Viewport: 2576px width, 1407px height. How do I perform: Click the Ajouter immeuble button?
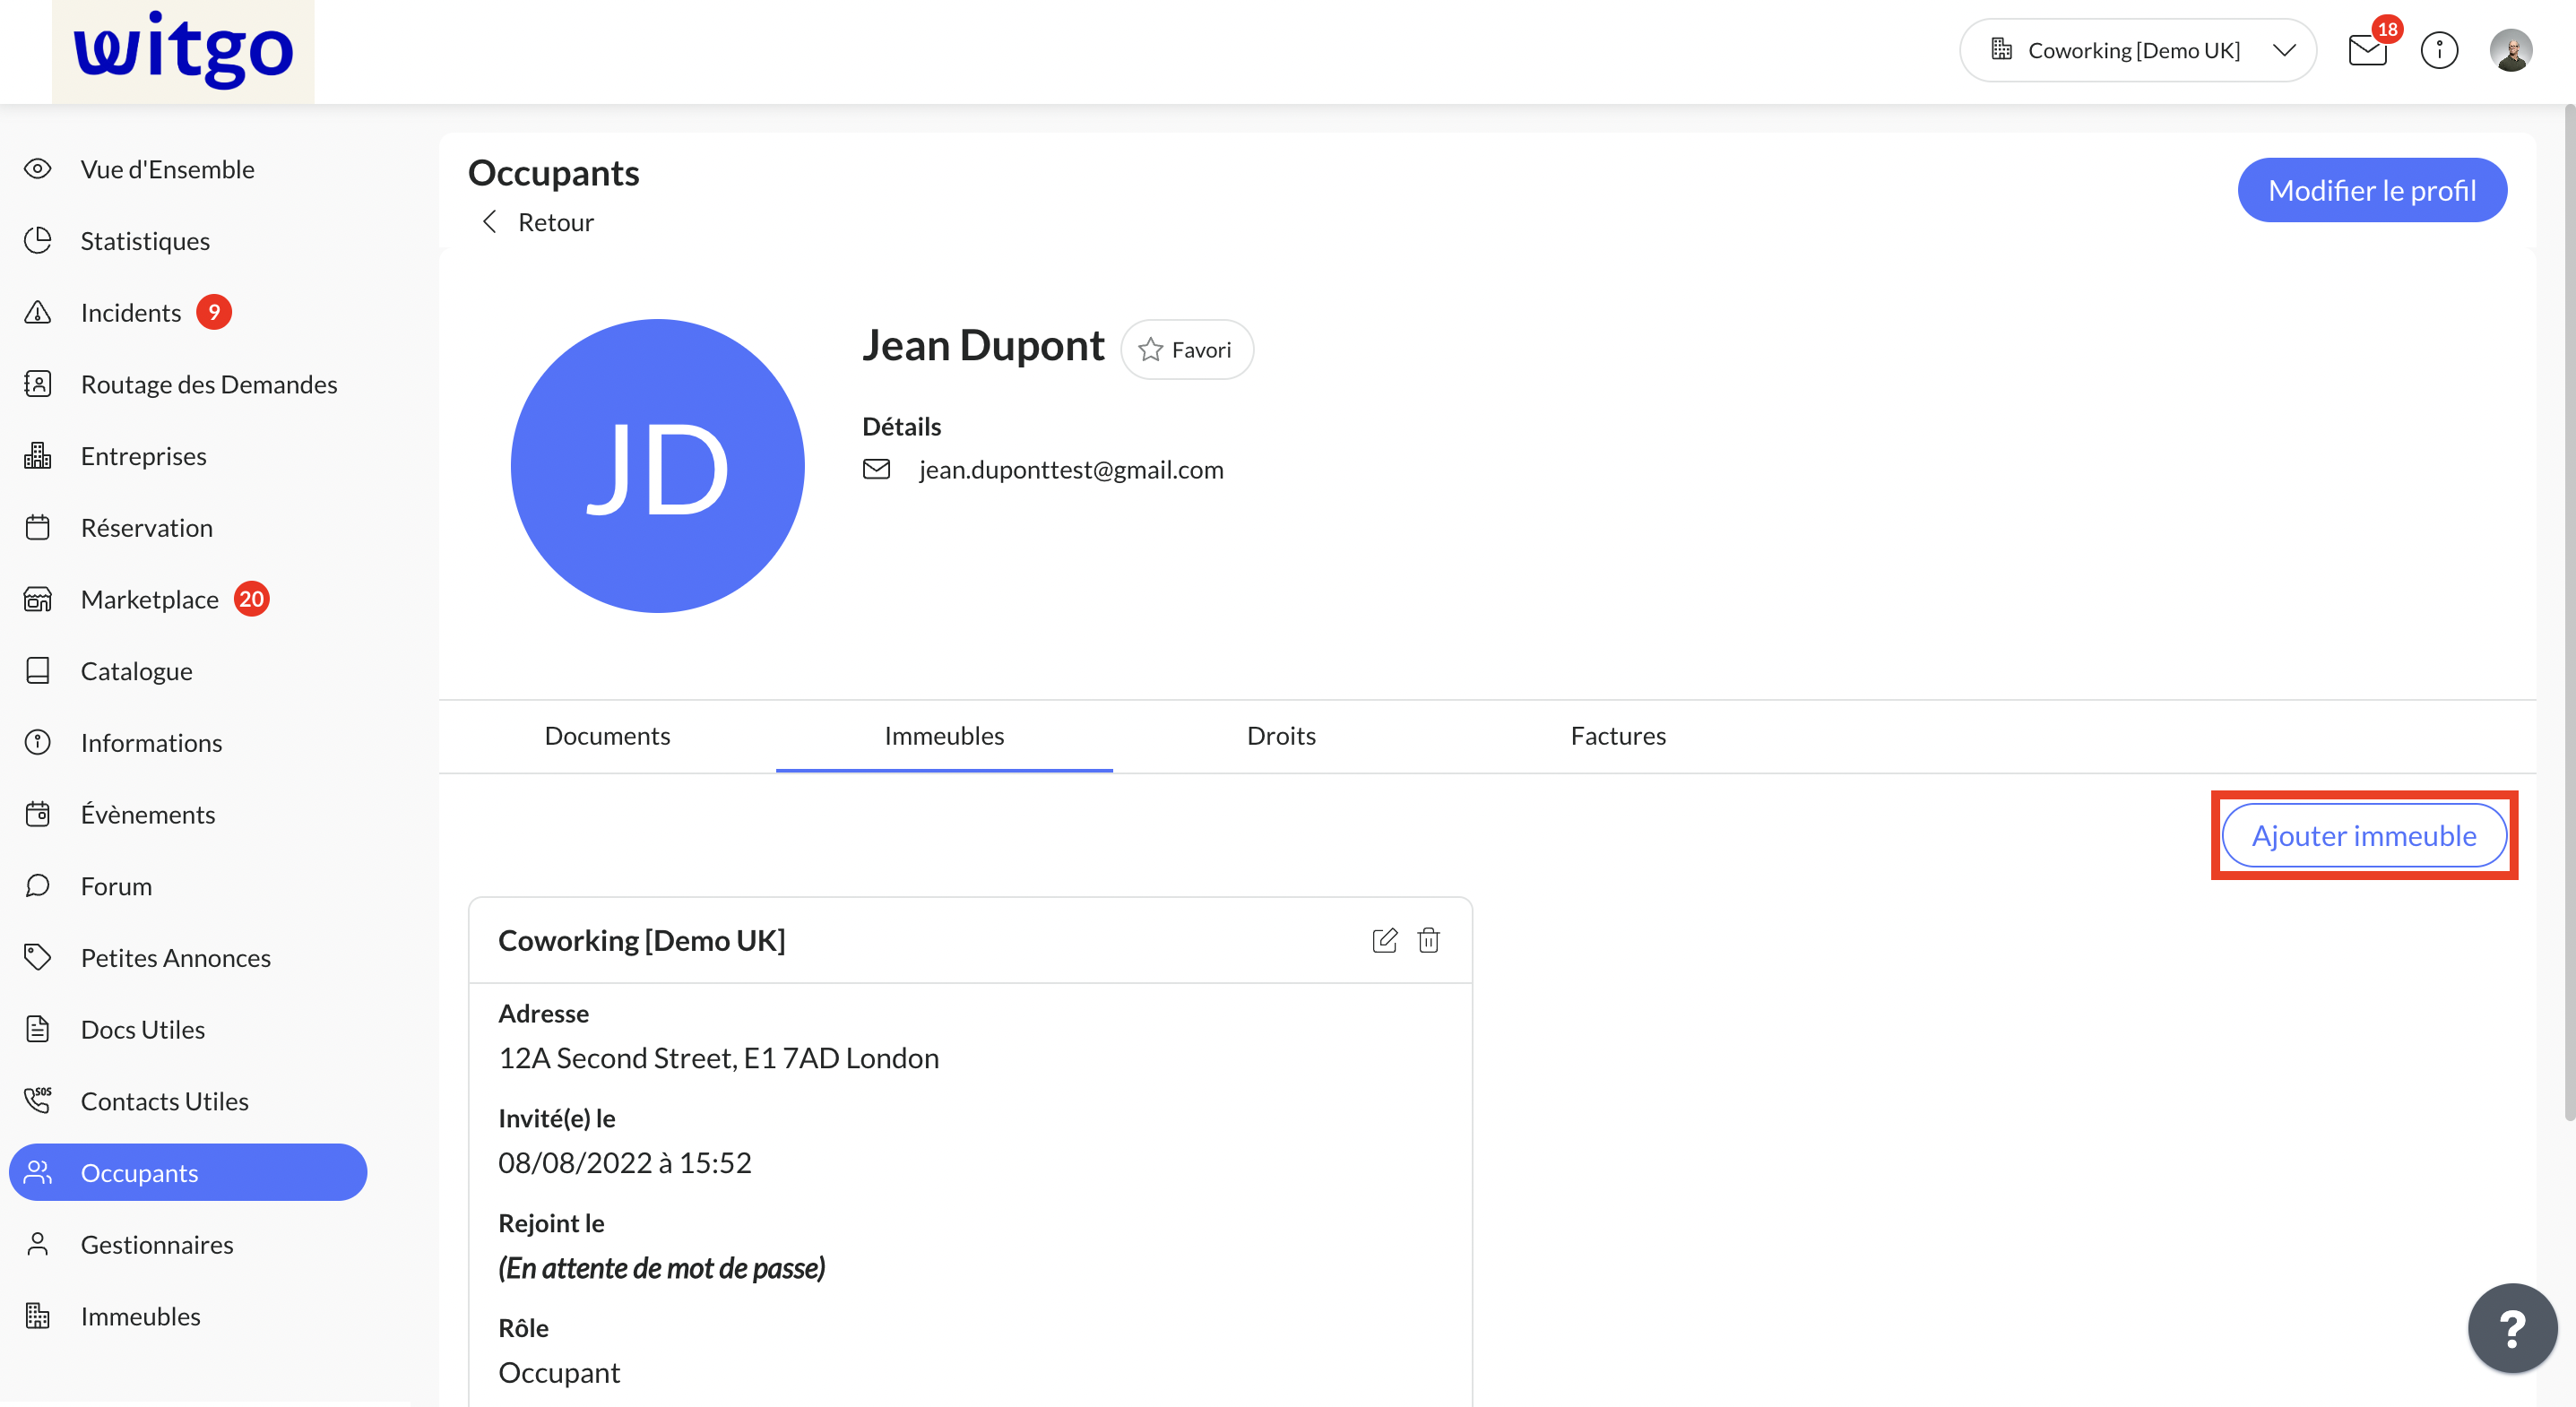[2364, 835]
